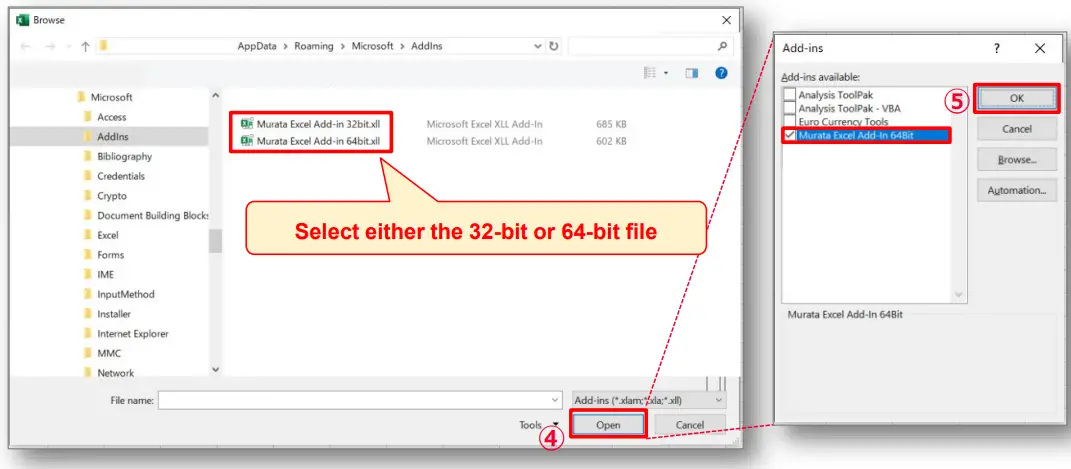Check the Euro Currency Tools add-in

(x=790, y=122)
